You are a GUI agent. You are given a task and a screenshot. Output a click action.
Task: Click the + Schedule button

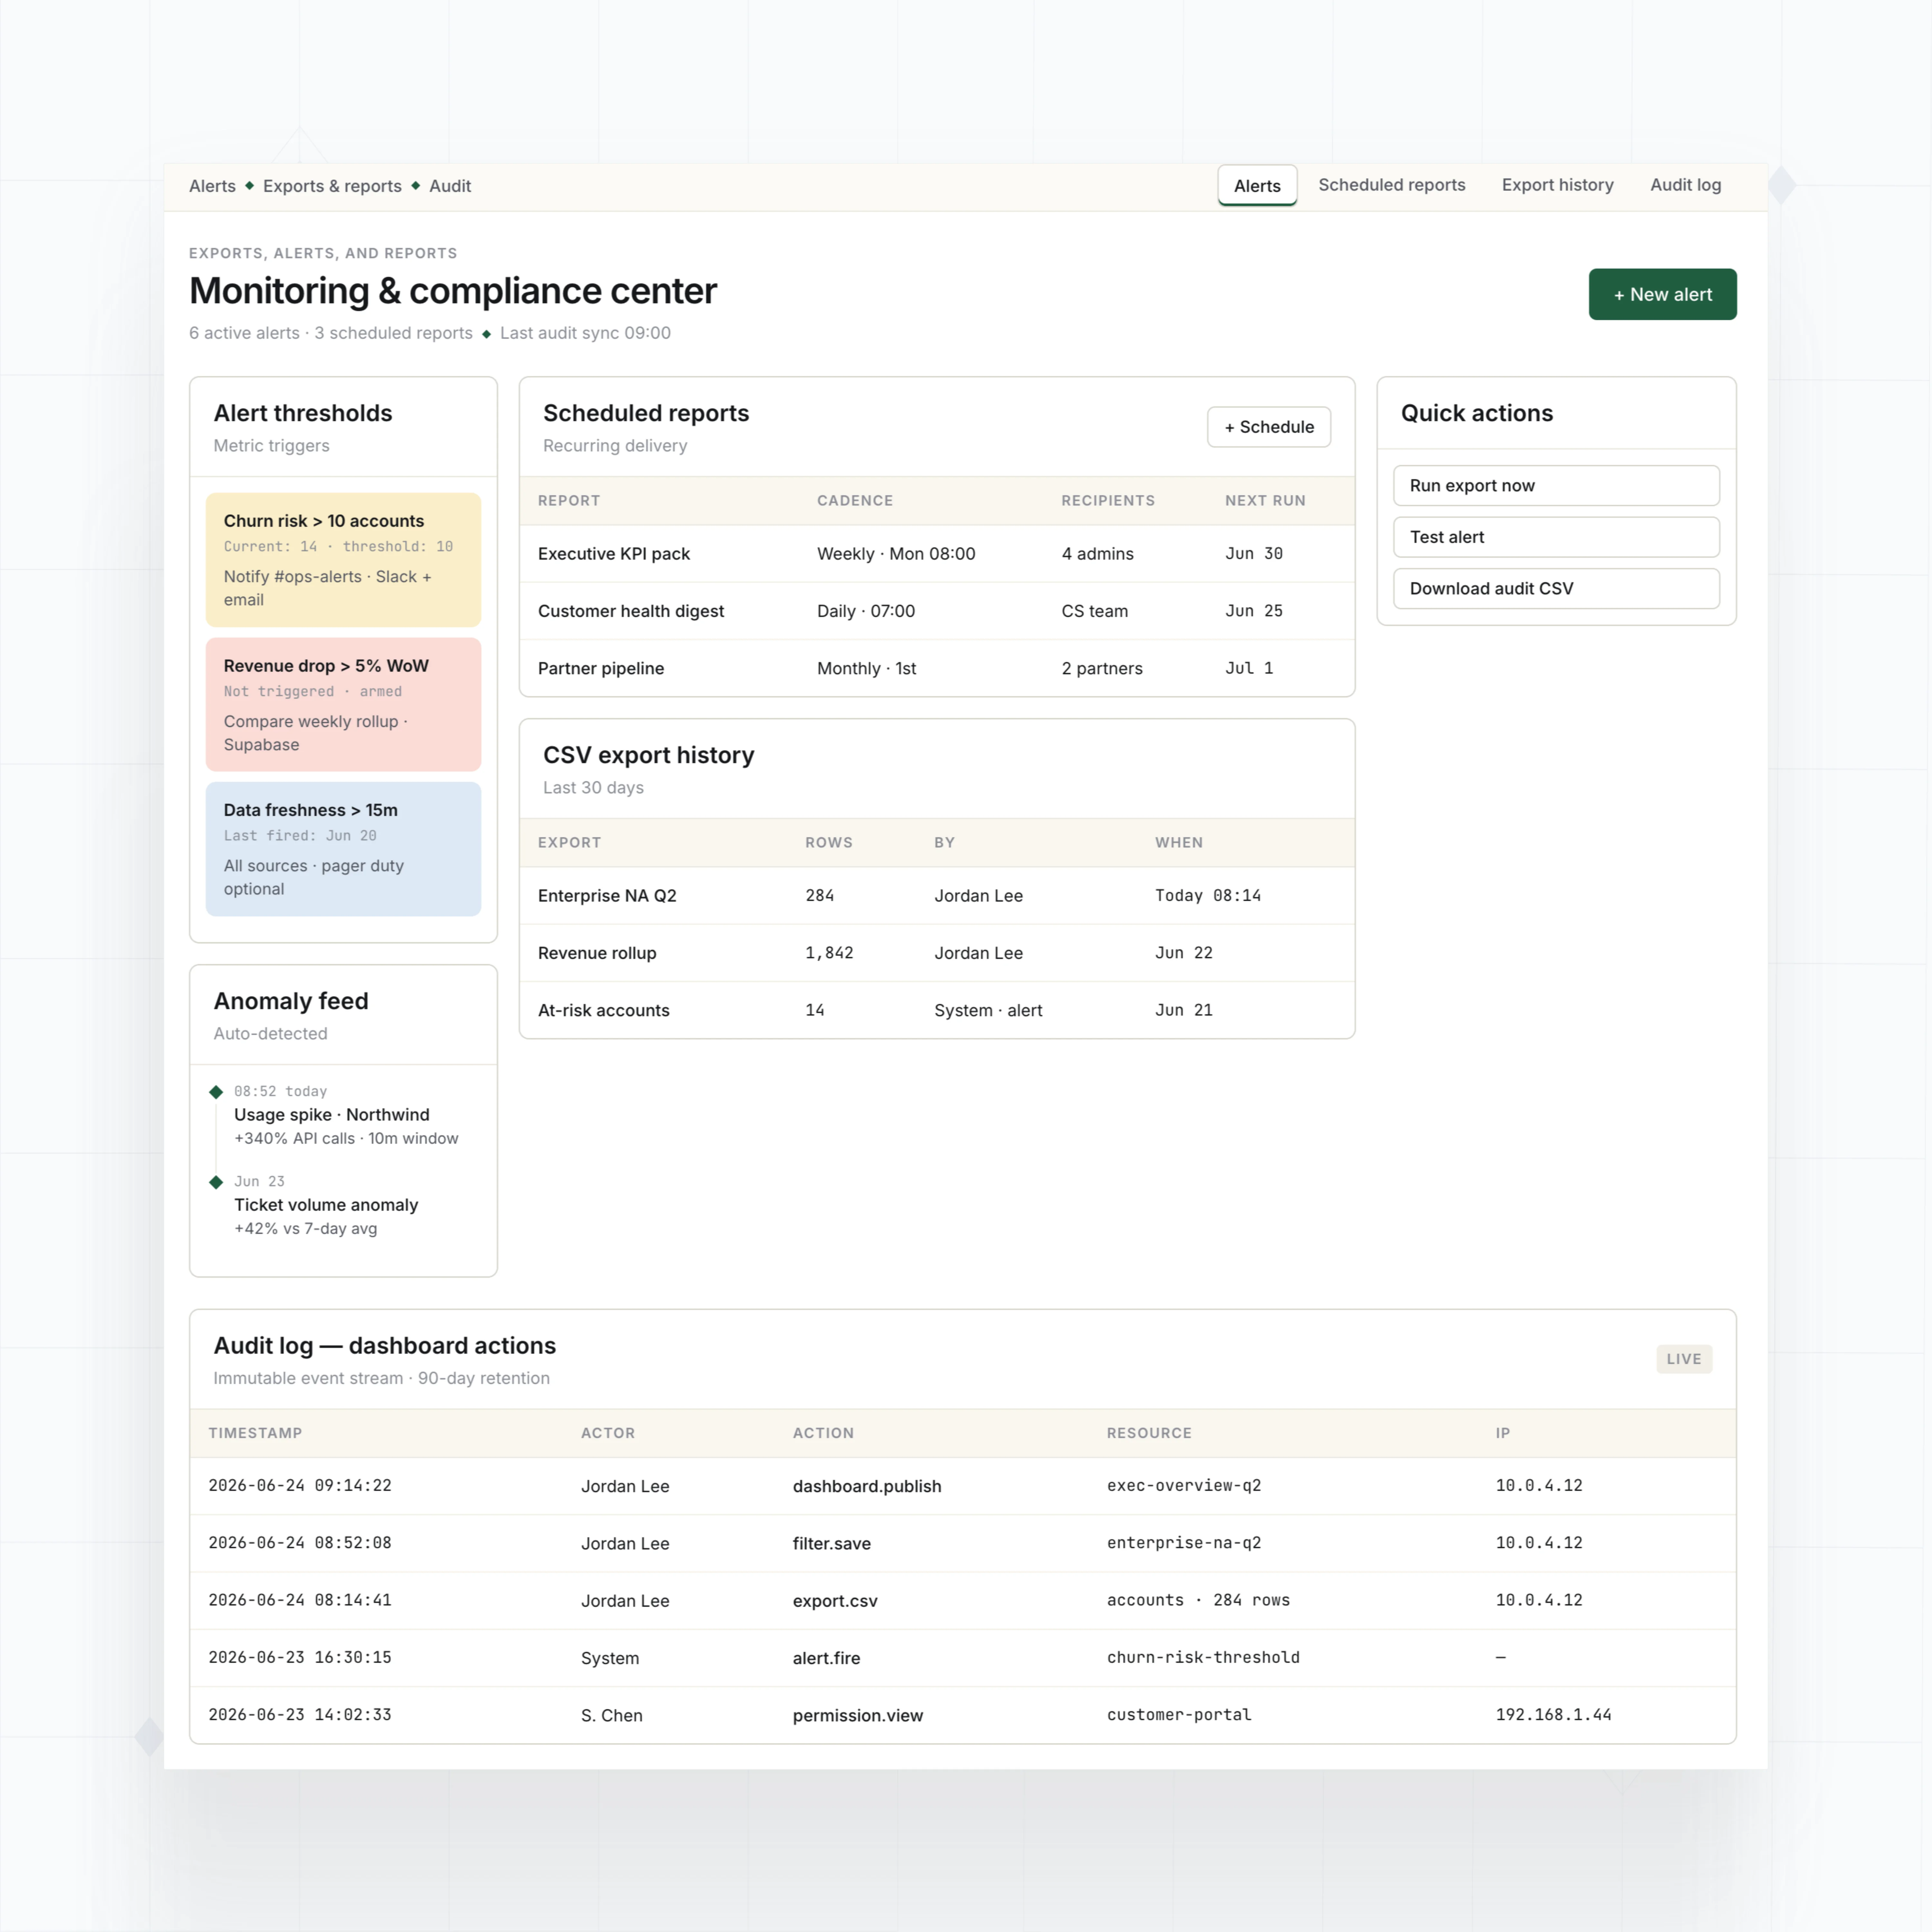tap(1269, 427)
